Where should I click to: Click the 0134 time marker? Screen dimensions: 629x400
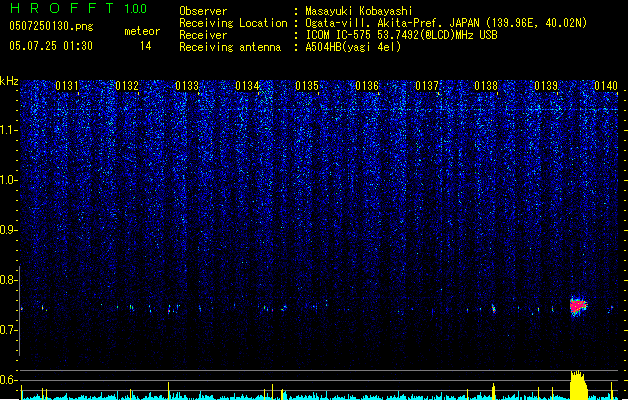pos(247,86)
